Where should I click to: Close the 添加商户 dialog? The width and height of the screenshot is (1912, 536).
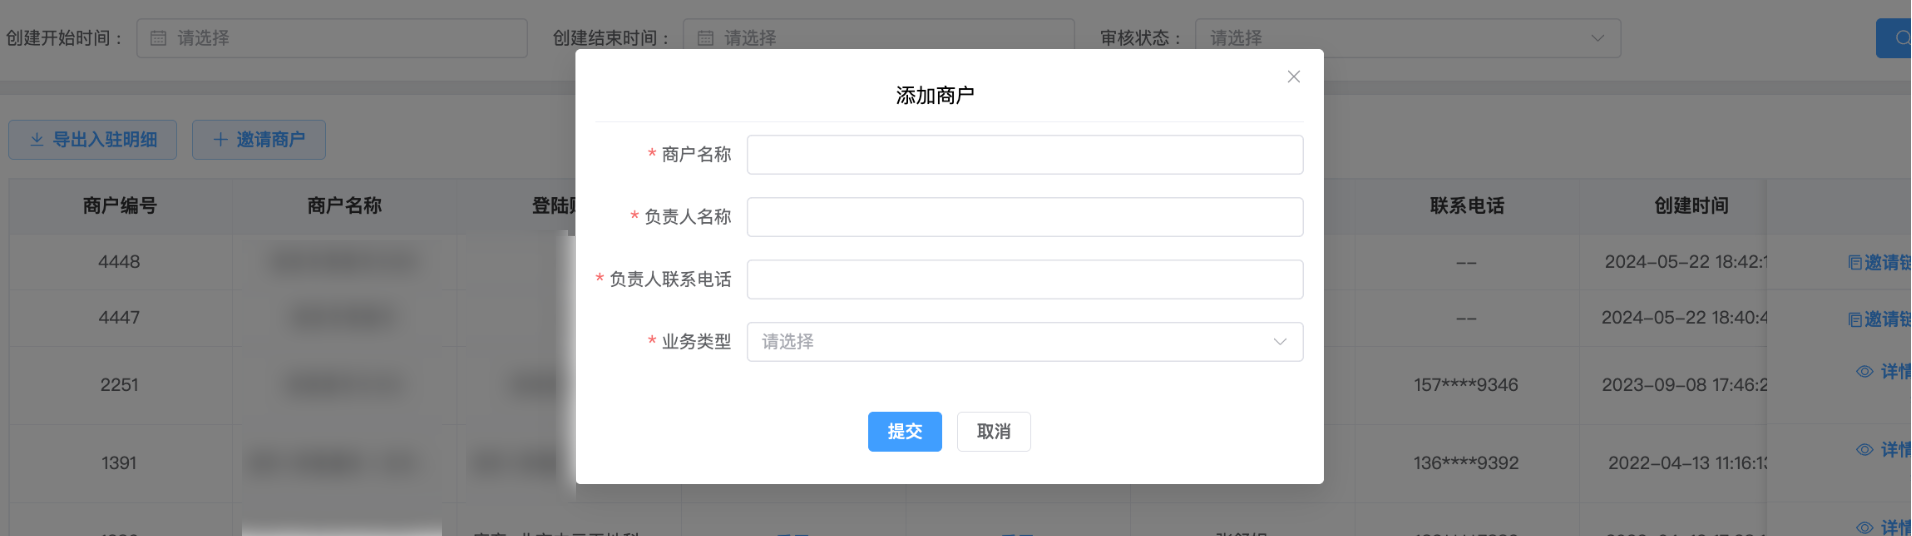1293,77
